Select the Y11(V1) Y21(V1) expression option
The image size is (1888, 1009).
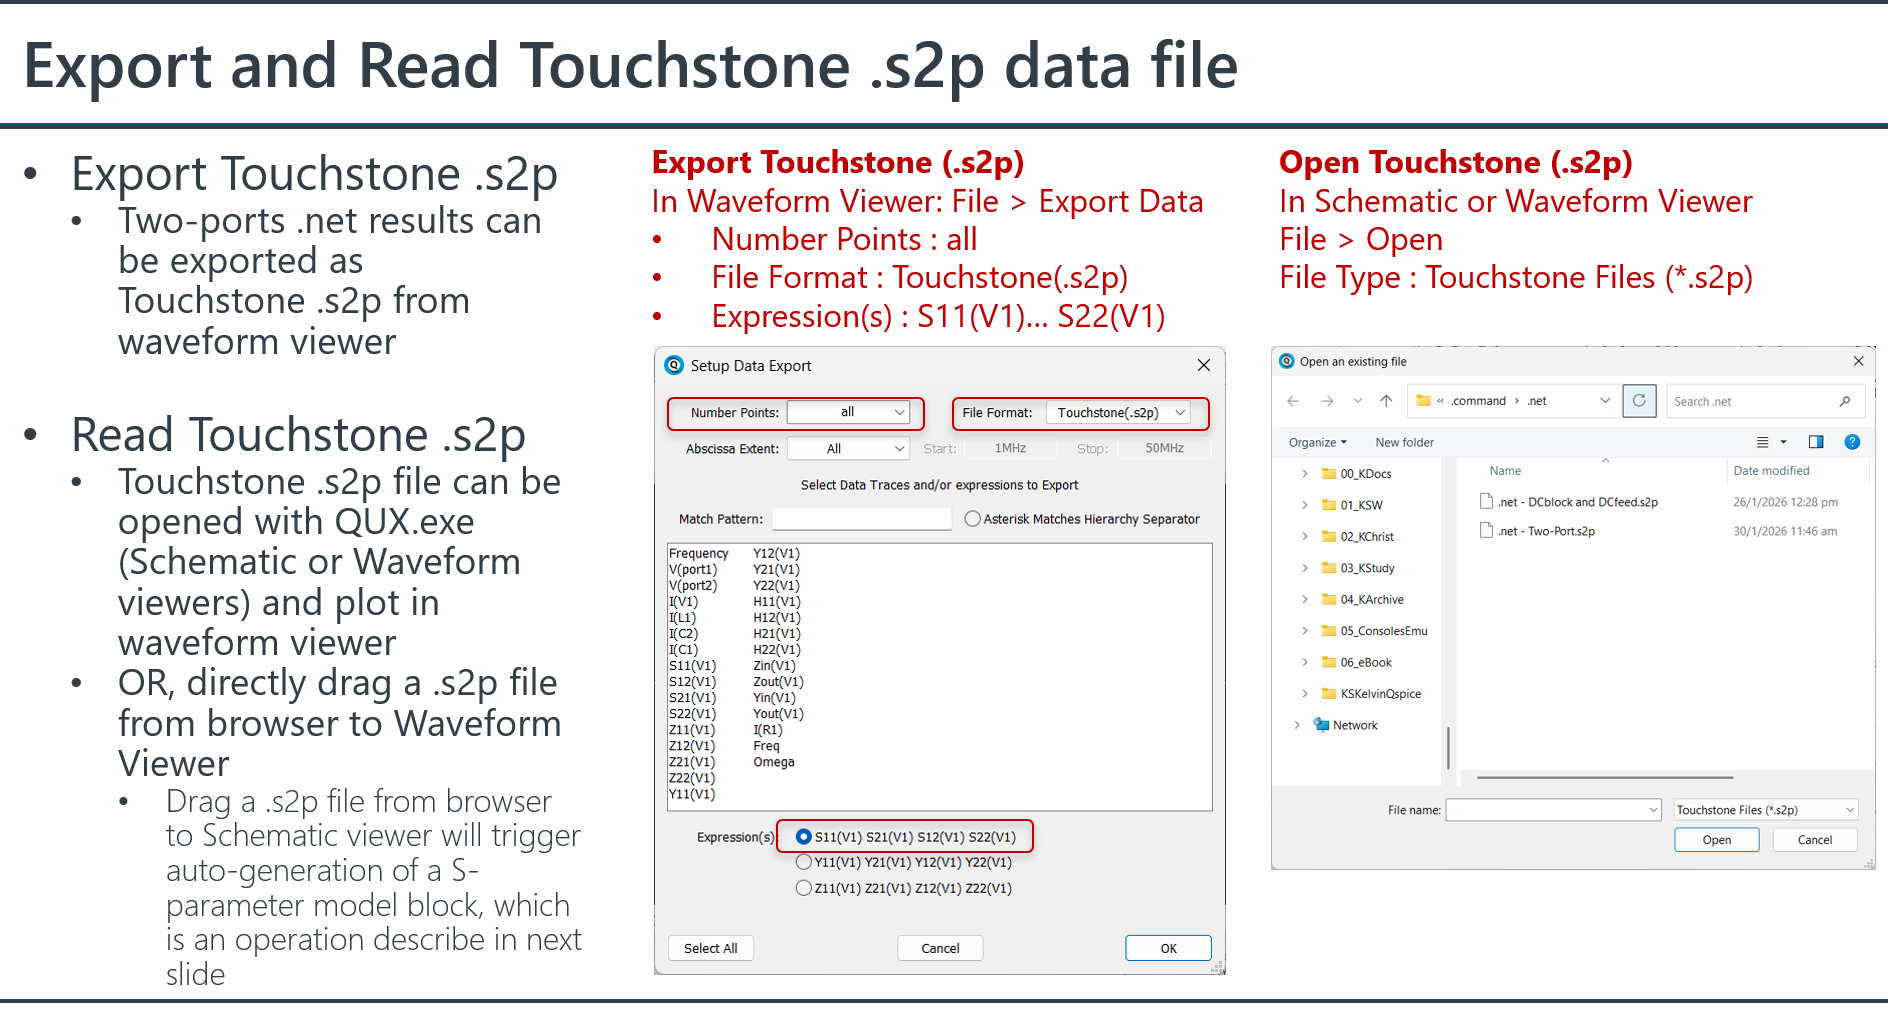click(x=804, y=862)
